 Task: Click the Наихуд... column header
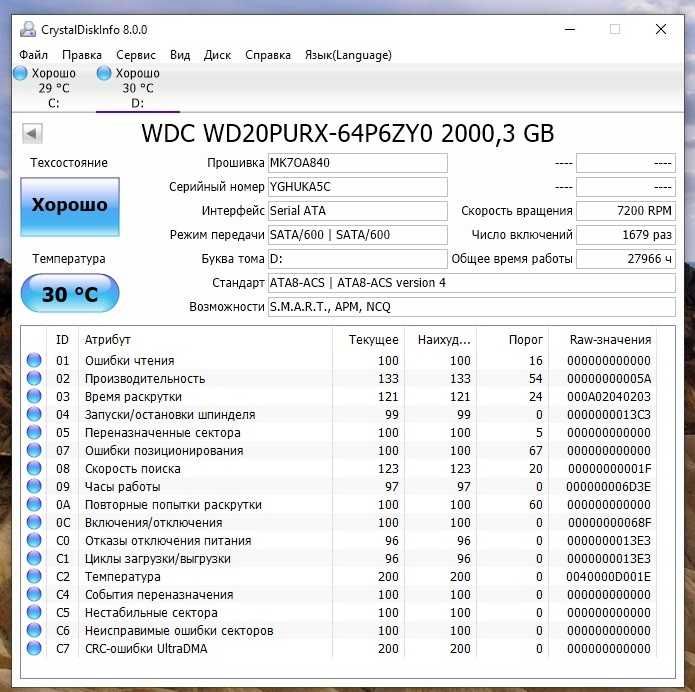tap(441, 340)
